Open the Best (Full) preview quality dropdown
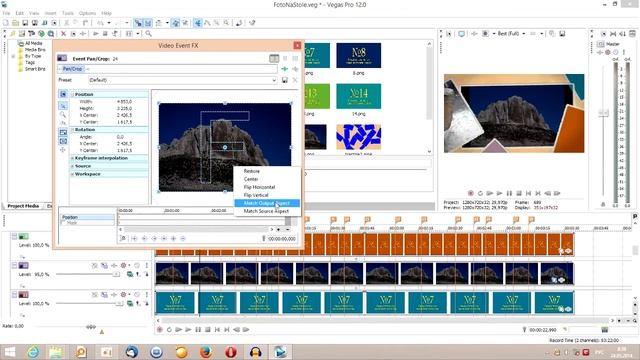 click(524, 33)
